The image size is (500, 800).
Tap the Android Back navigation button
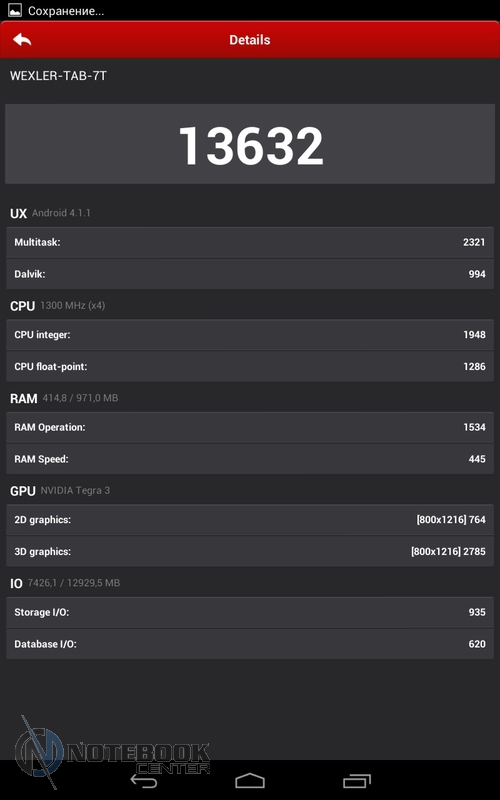[144, 781]
